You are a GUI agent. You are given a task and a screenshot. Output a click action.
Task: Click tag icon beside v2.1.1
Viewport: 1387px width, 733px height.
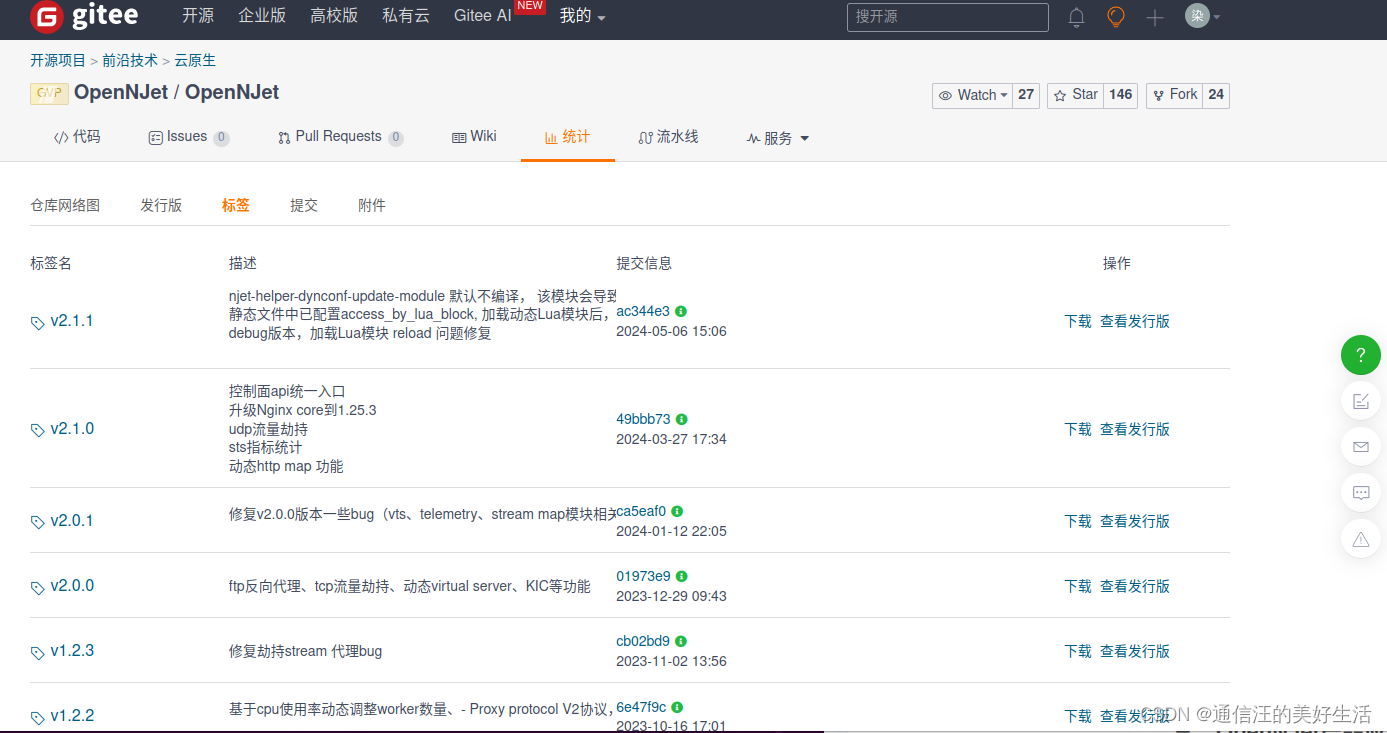click(38, 322)
